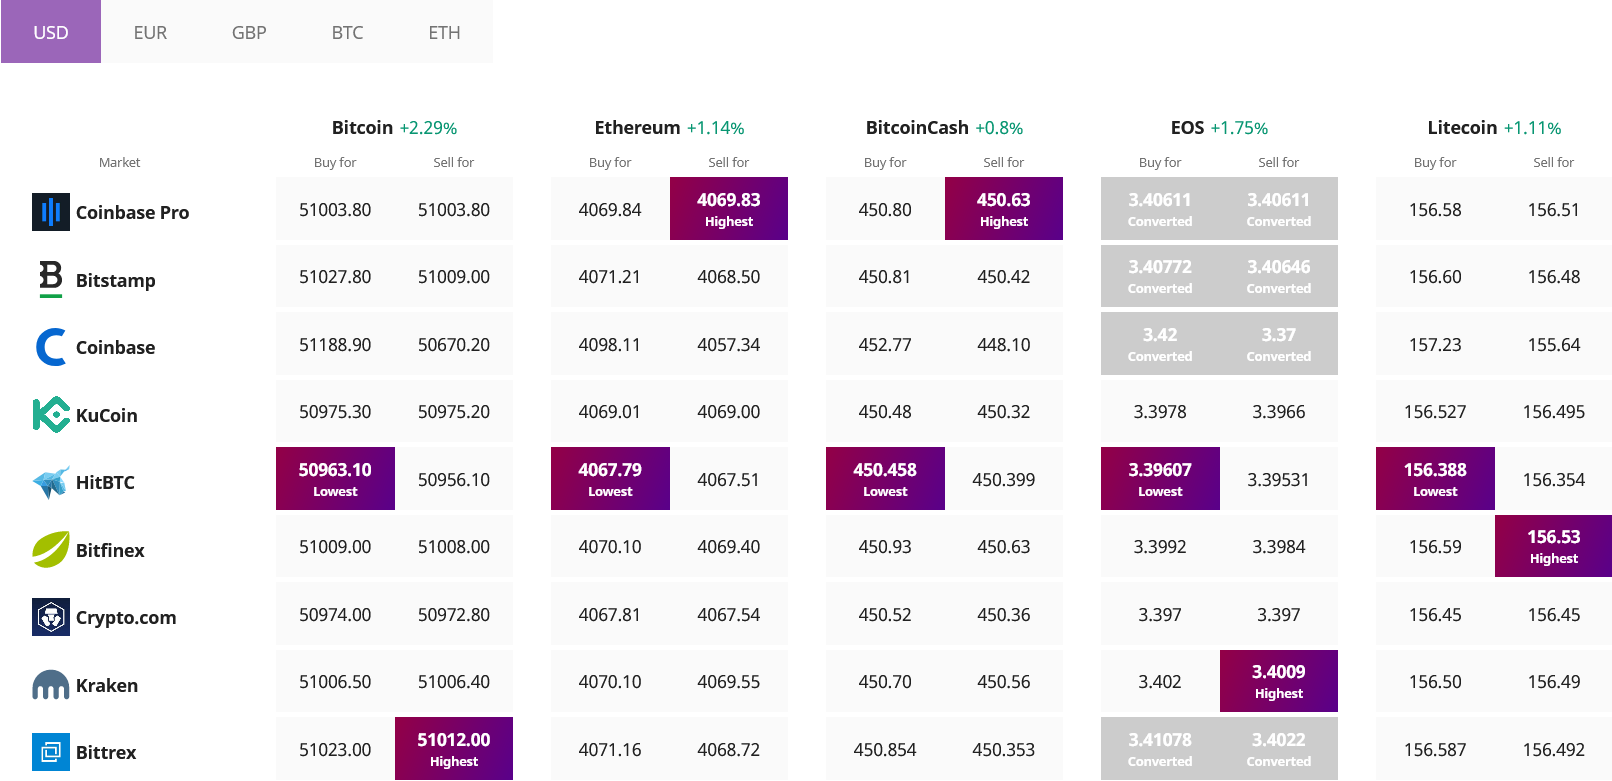Click Bitstamp converted EOS buy 3.40772
Viewport: 1612px width, 781px height.
tap(1160, 276)
